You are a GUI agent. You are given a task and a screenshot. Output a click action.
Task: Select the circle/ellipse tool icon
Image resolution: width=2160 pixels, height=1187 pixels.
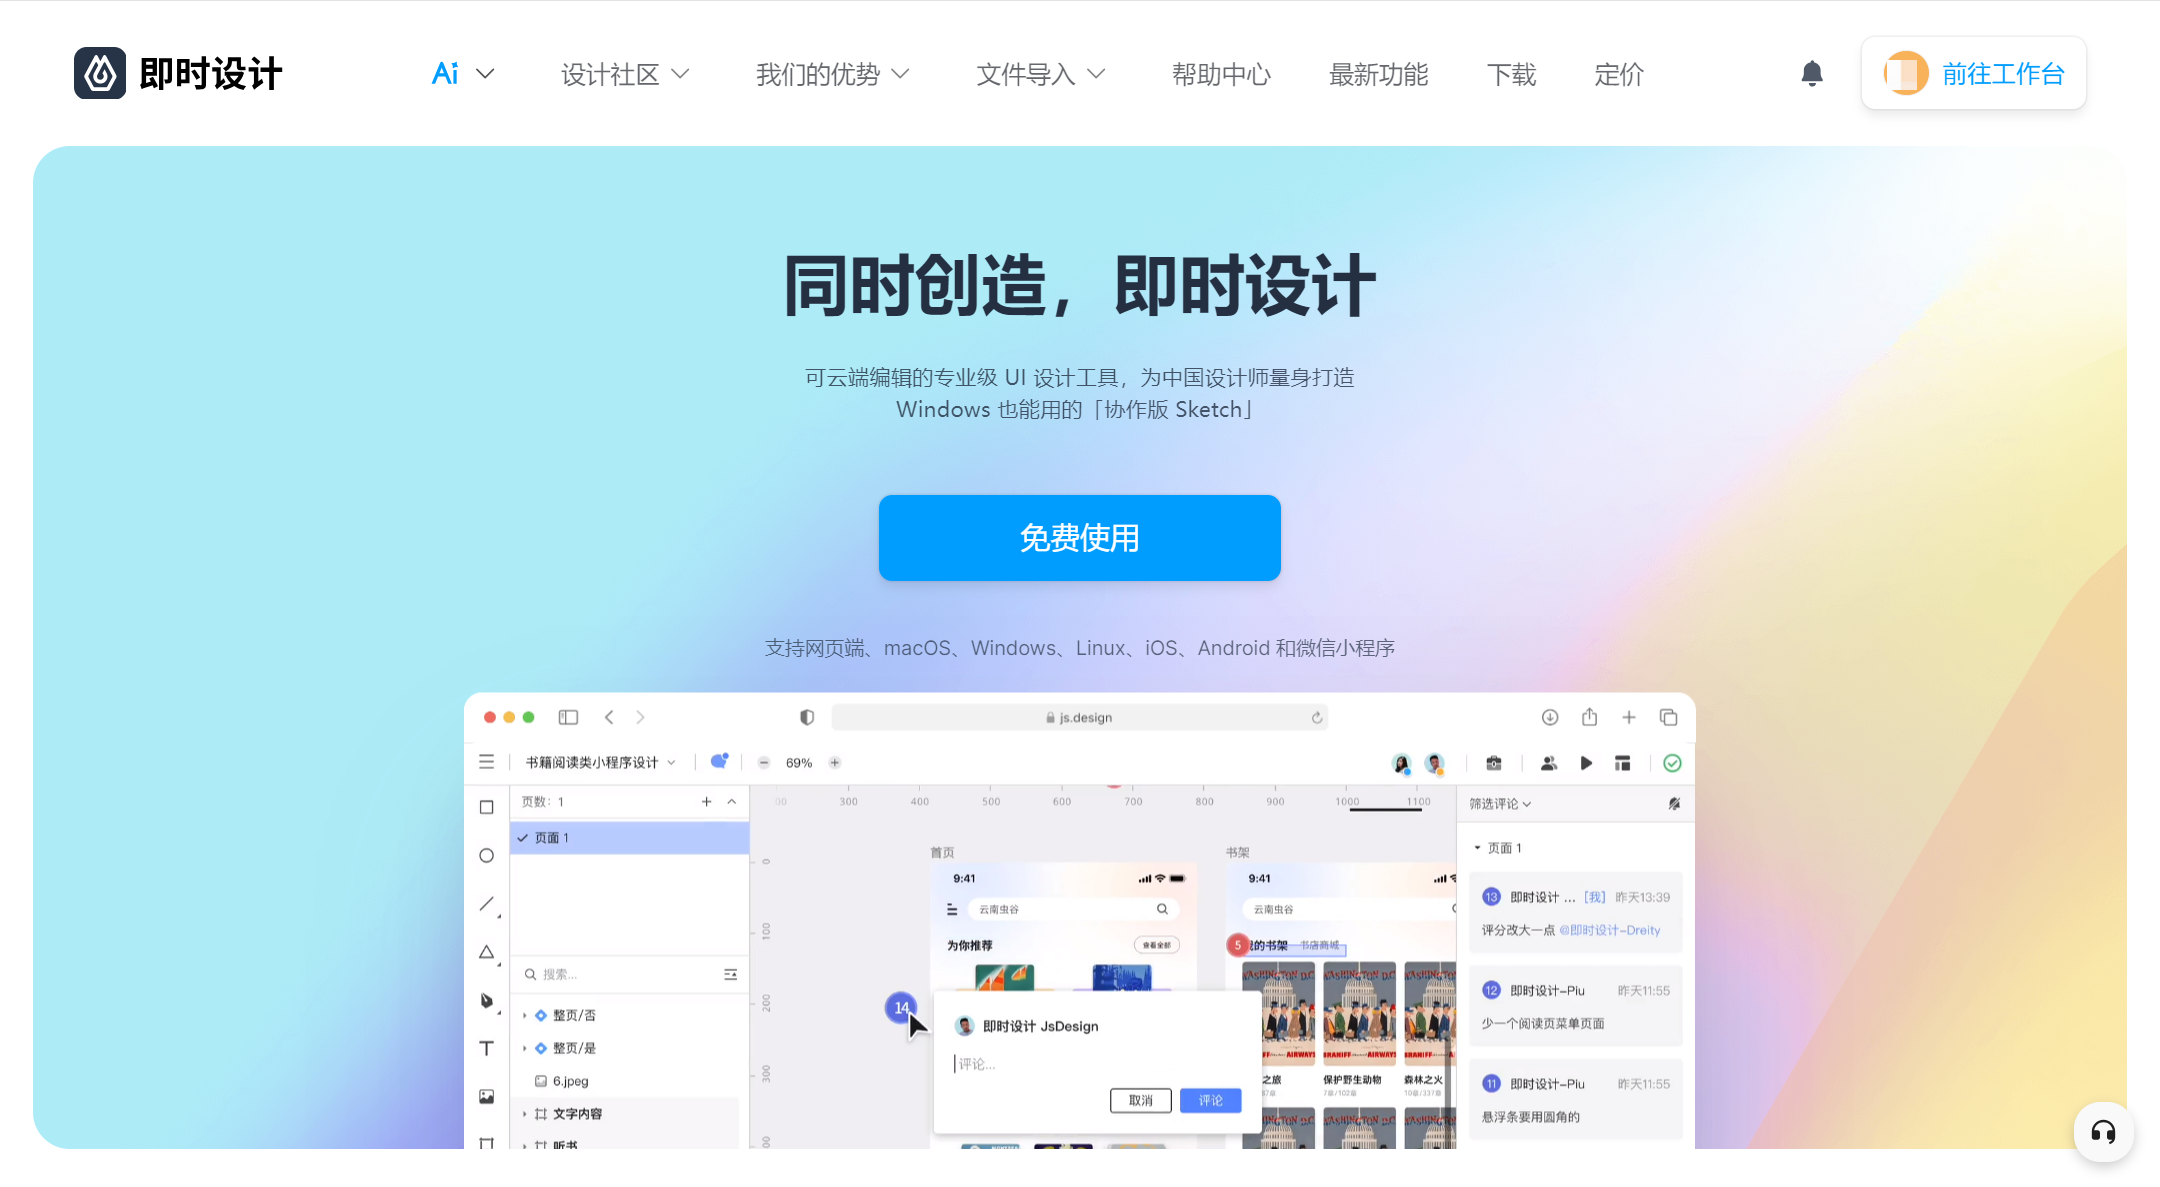click(x=488, y=857)
